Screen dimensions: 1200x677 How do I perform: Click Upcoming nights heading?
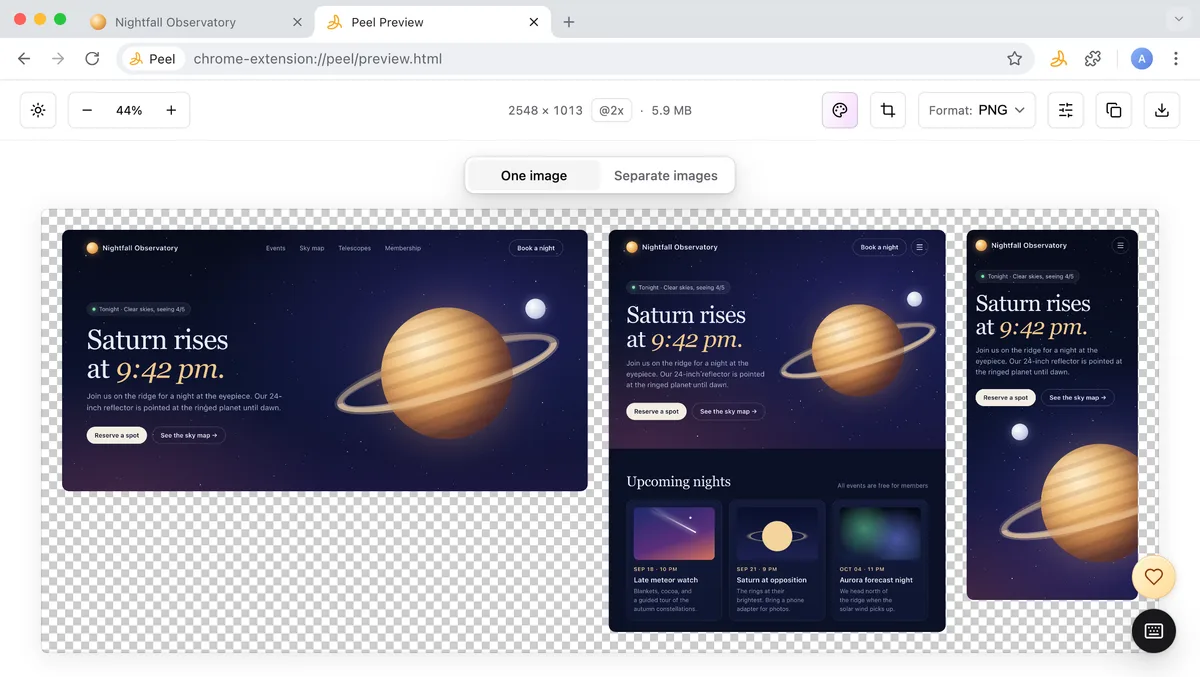678,481
